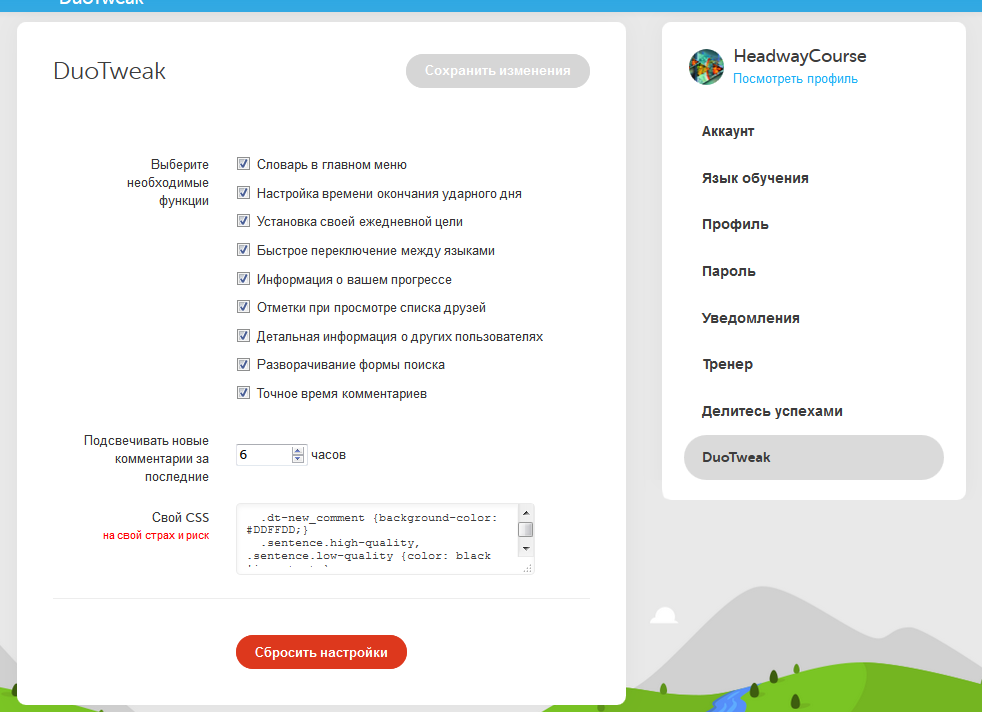Viewport: 982px width, 712px height.
Task: Decrease hours with spinner down arrow
Action: 298,459
